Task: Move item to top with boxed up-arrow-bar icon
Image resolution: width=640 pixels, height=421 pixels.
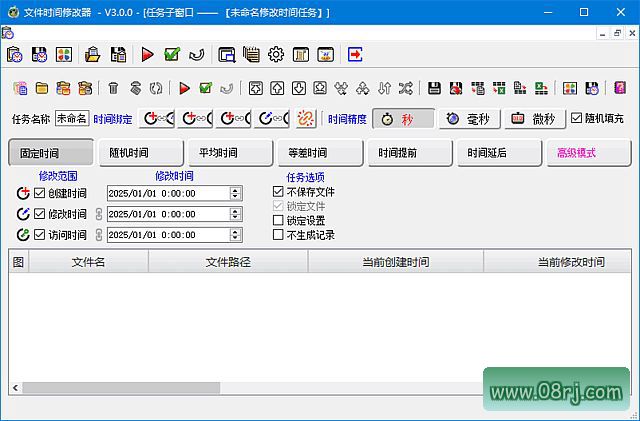Action: [256, 88]
